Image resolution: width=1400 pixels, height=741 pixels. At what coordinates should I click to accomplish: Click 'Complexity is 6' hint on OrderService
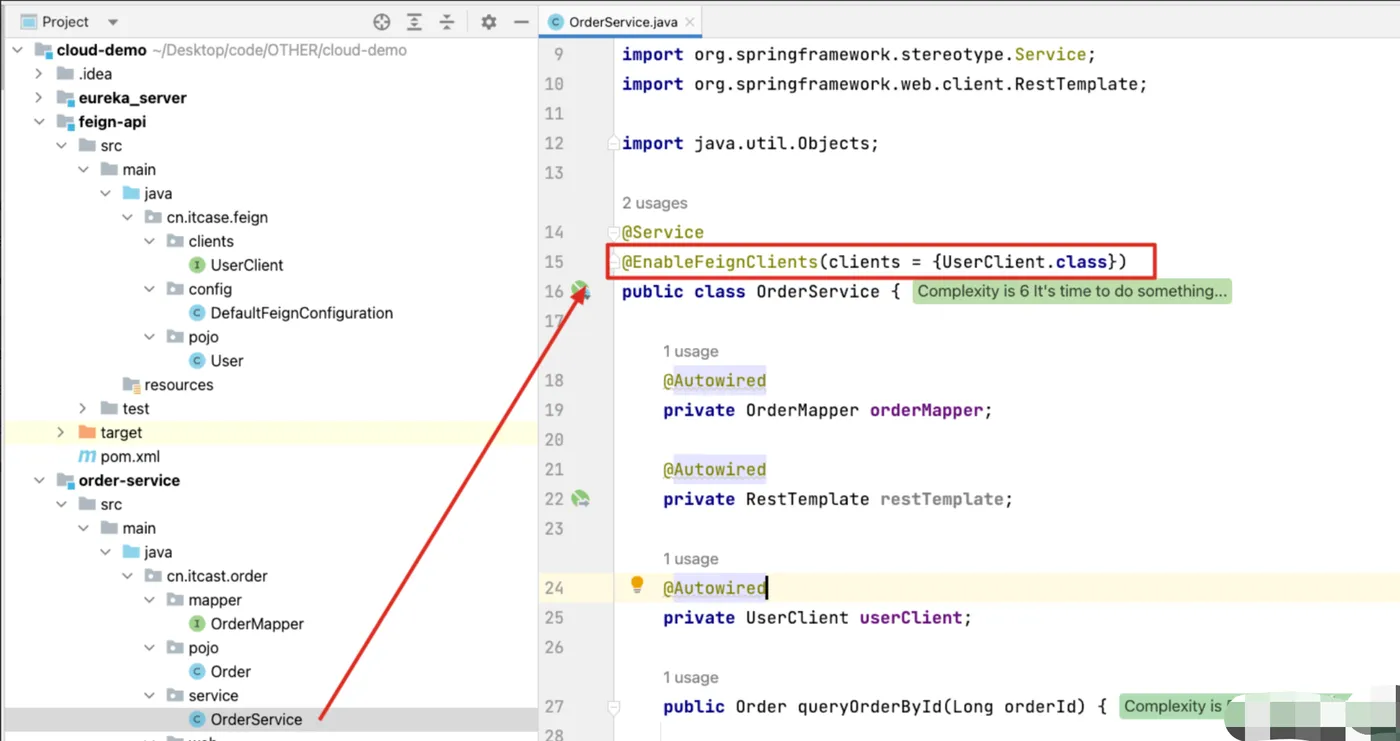(x=1072, y=291)
